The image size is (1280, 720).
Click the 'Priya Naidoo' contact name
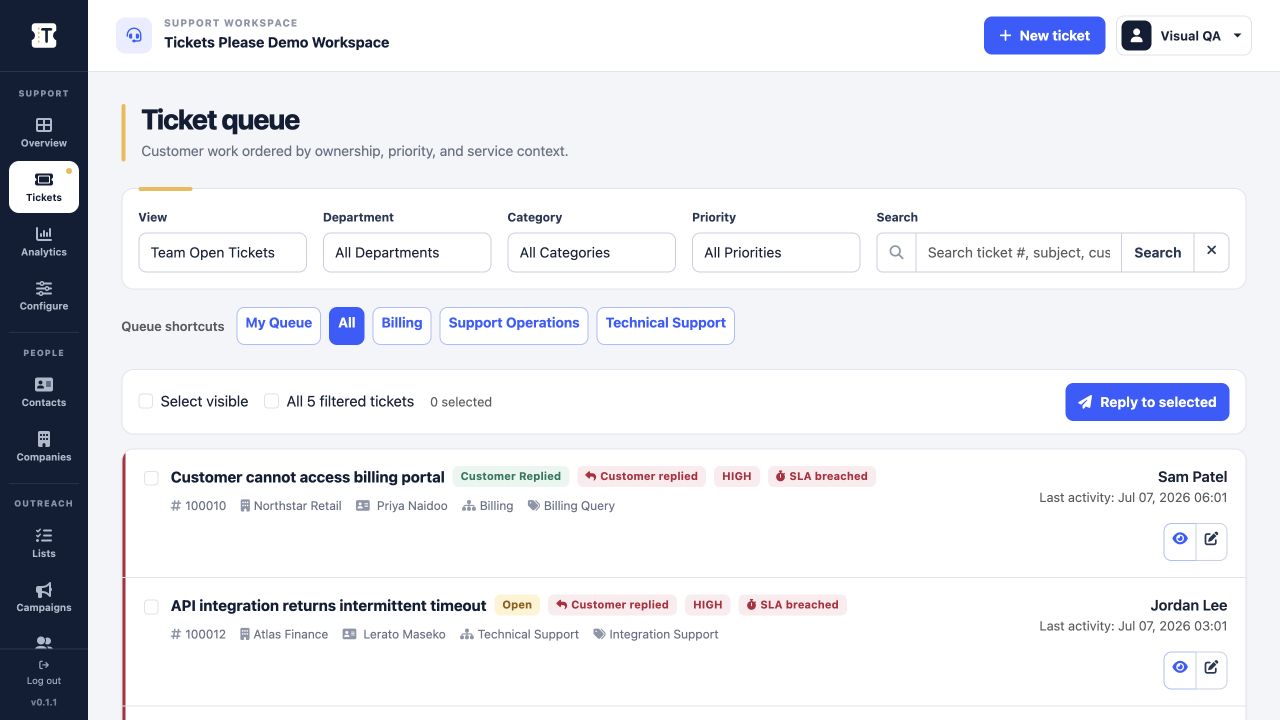coord(412,506)
